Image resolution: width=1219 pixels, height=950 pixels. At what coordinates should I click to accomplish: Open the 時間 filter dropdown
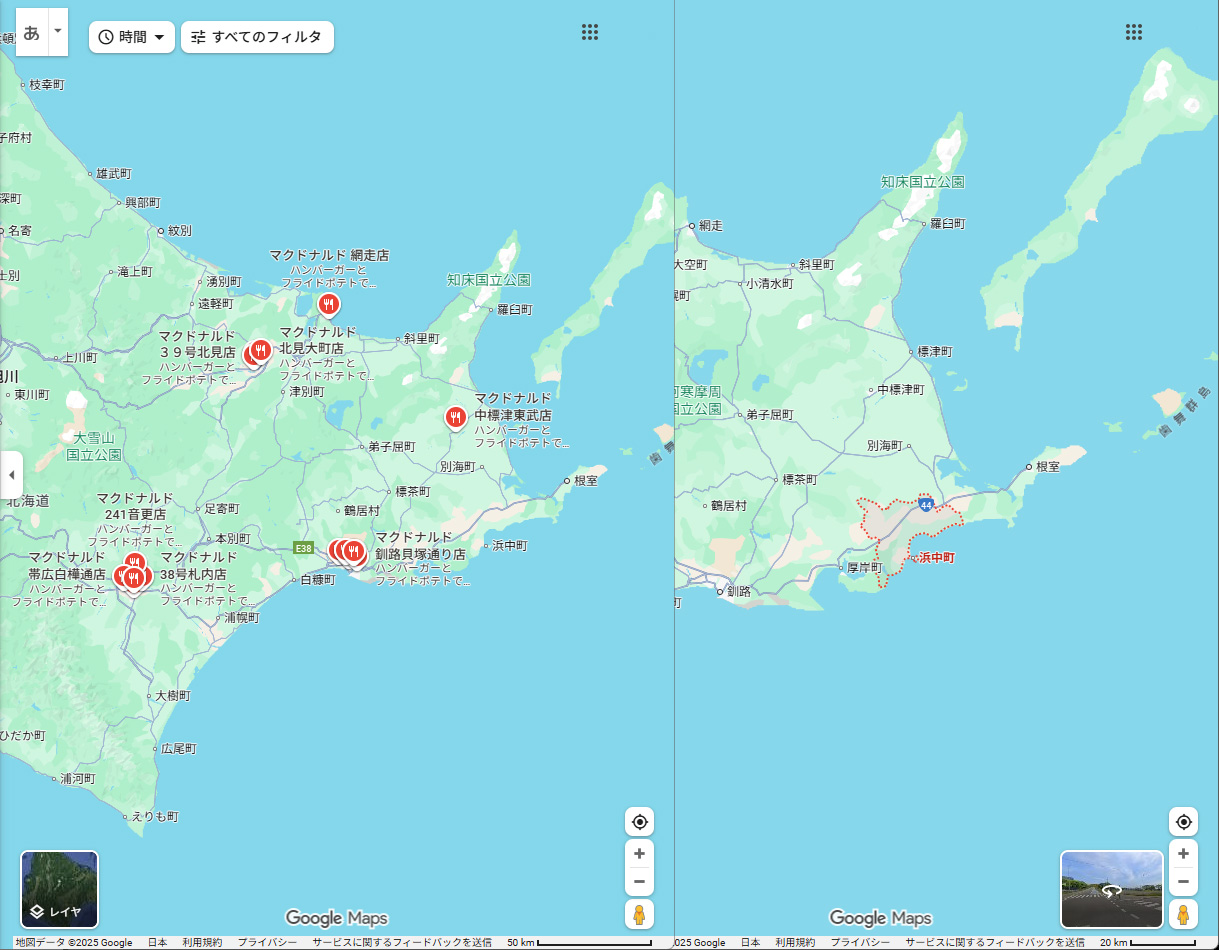pos(132,37)
